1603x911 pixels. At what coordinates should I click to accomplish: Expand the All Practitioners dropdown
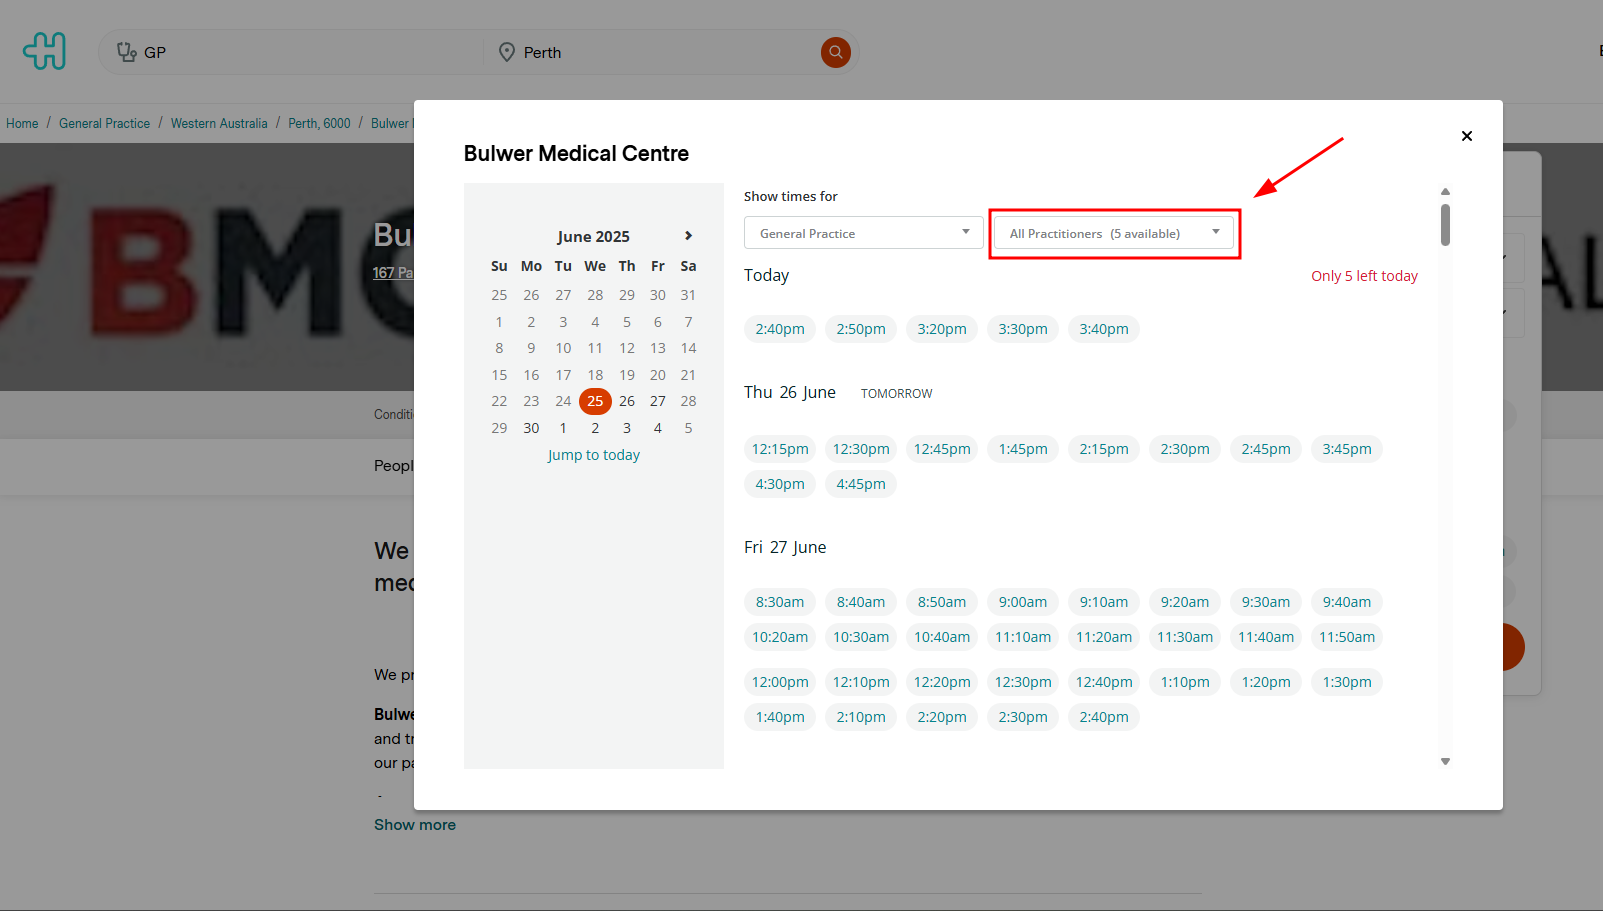(1113, 233)
